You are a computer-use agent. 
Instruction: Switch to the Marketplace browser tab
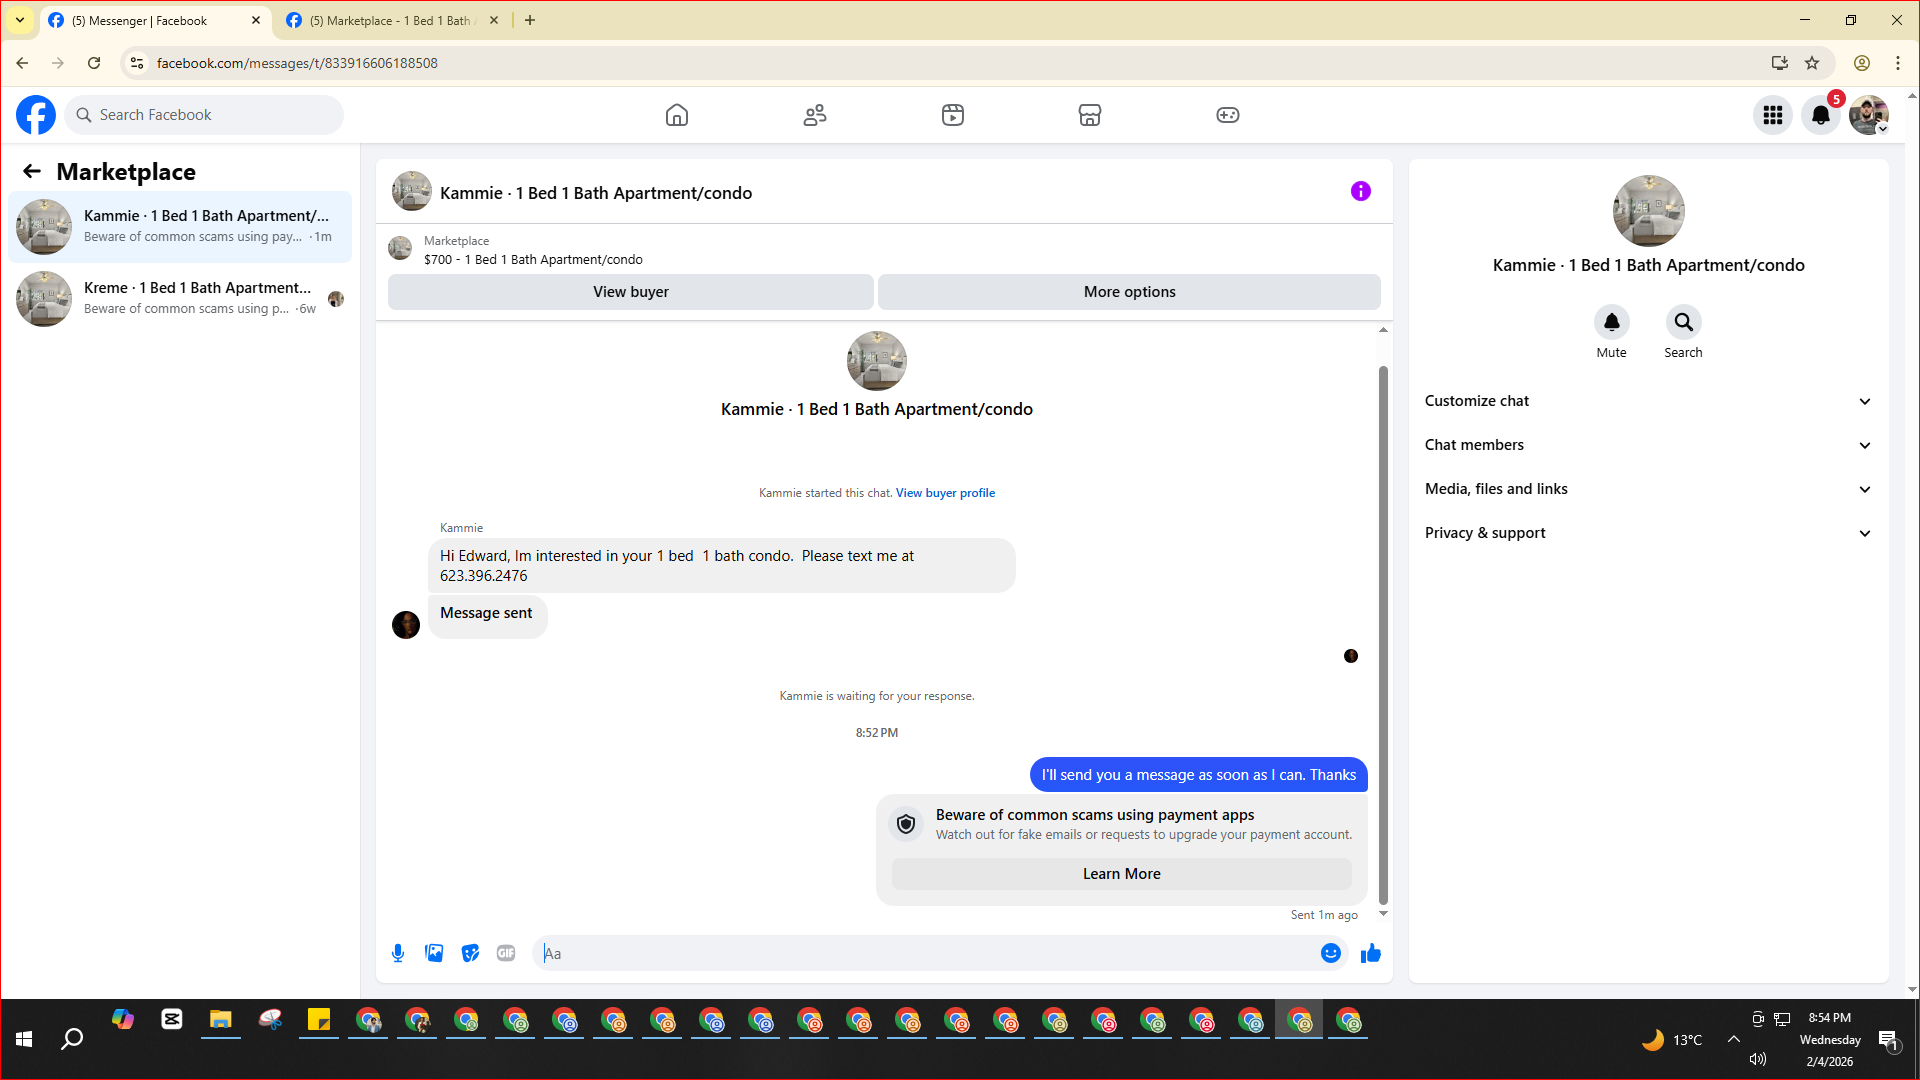click(x=390, y=20)
